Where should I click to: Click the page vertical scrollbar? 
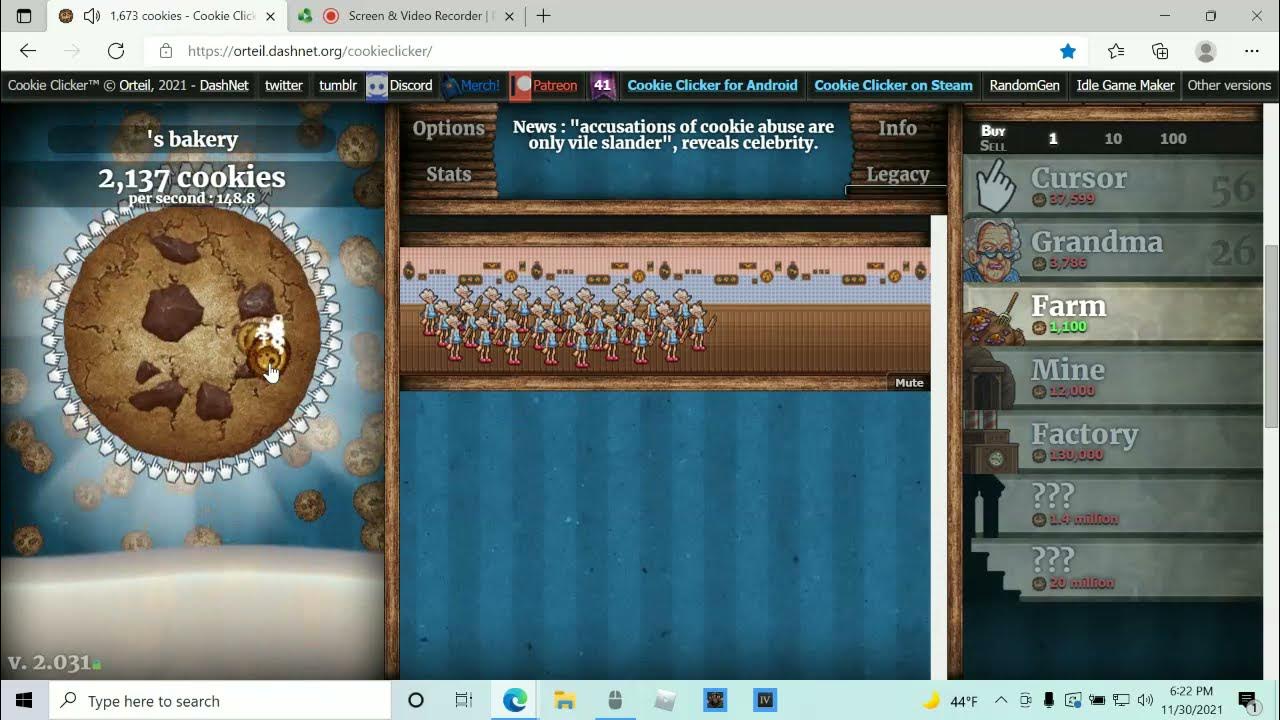(x=1272, y=336)
